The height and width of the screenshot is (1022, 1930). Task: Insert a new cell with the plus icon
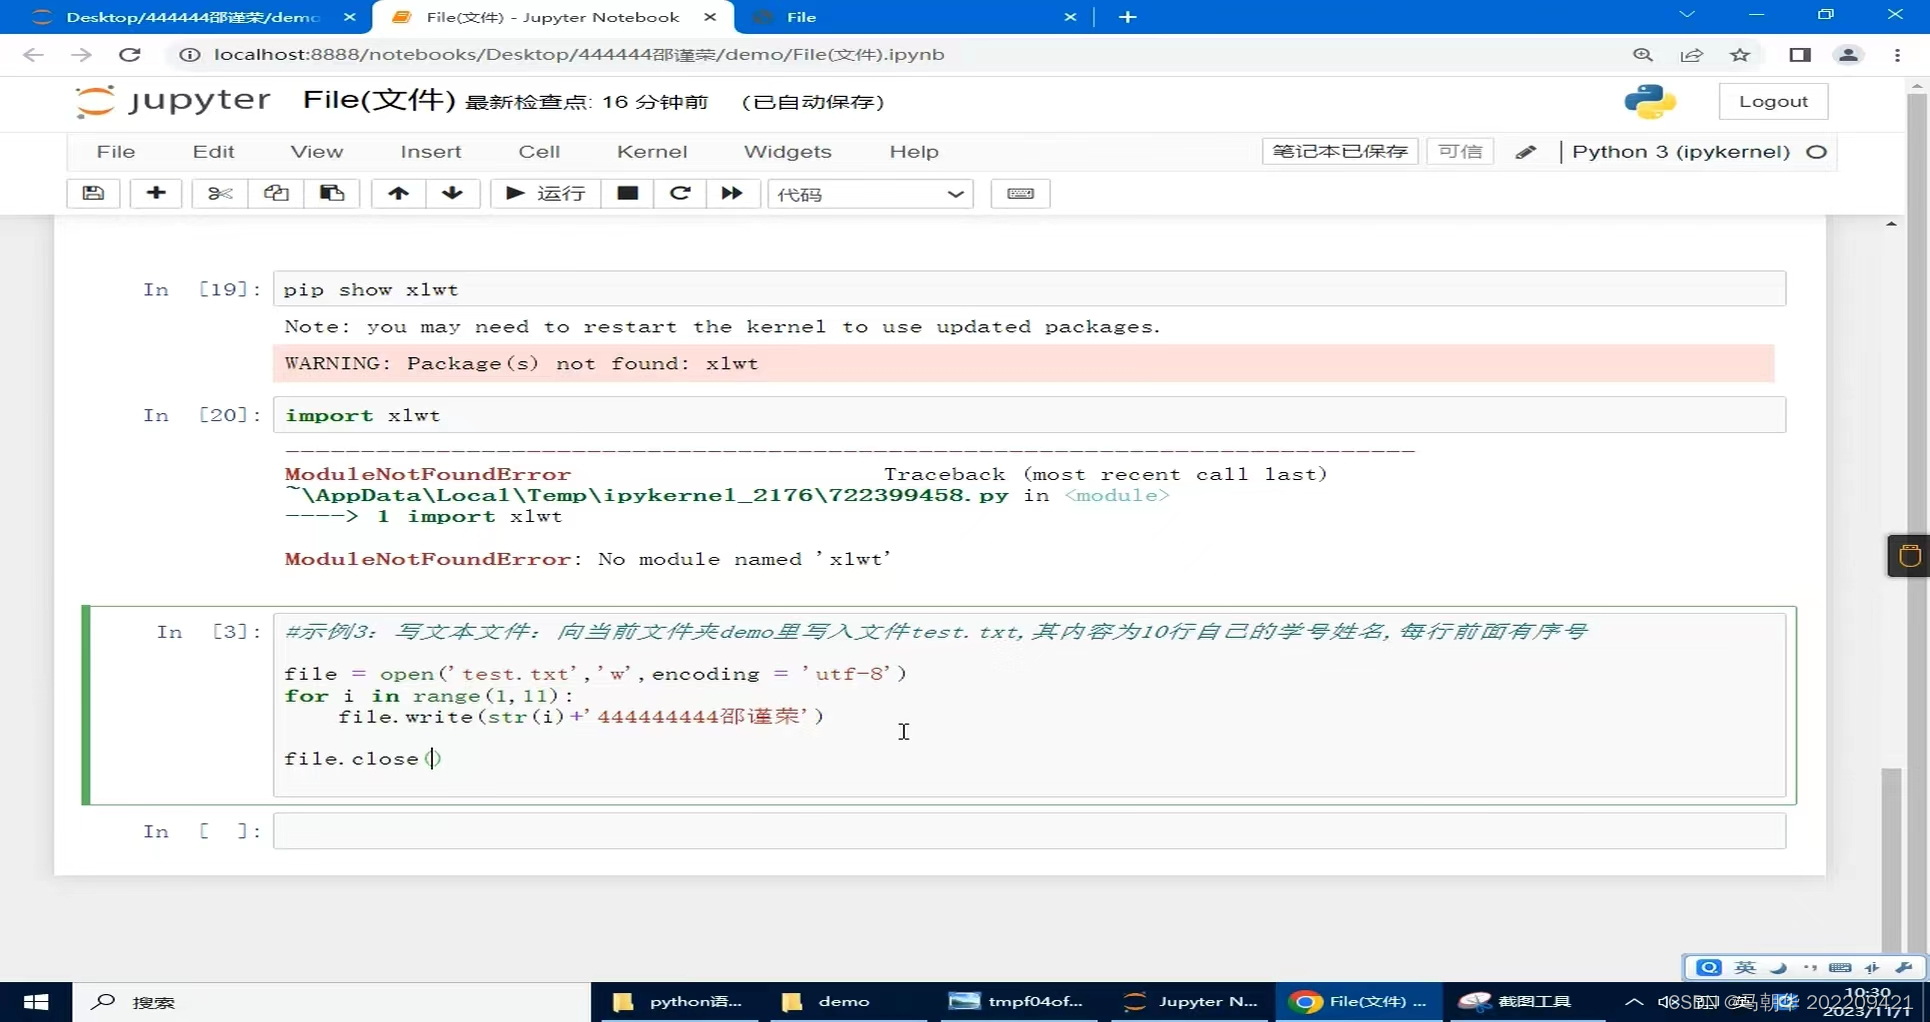[156, 193]
